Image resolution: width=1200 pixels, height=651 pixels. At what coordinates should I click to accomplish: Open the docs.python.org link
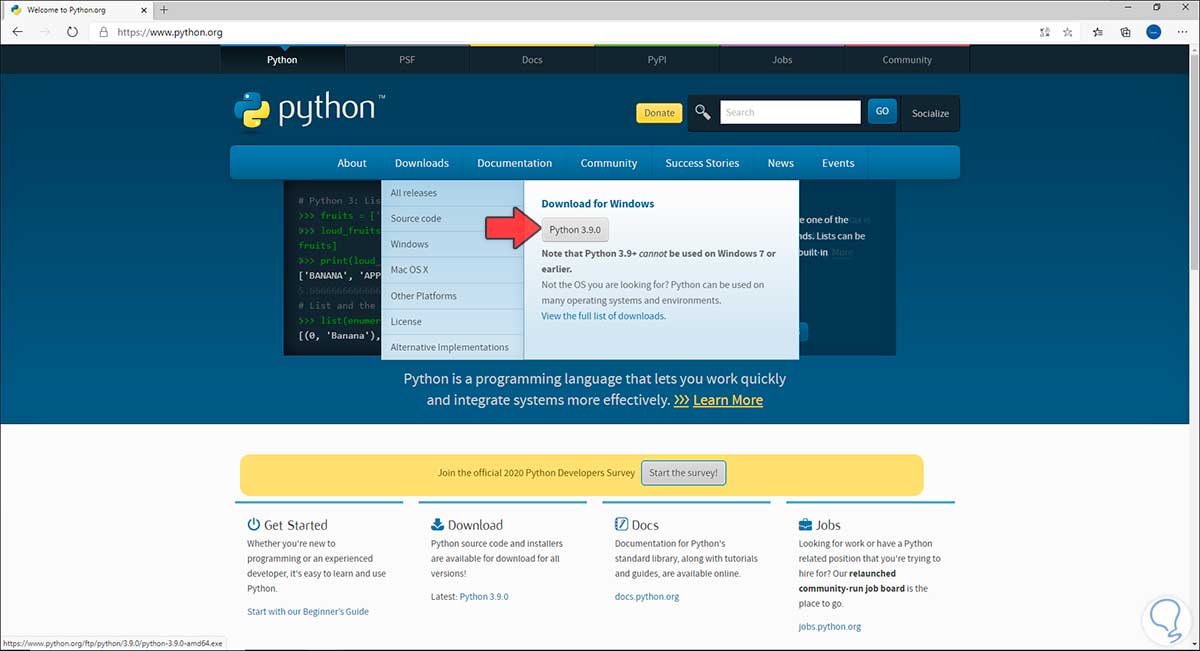coord(647,596)
